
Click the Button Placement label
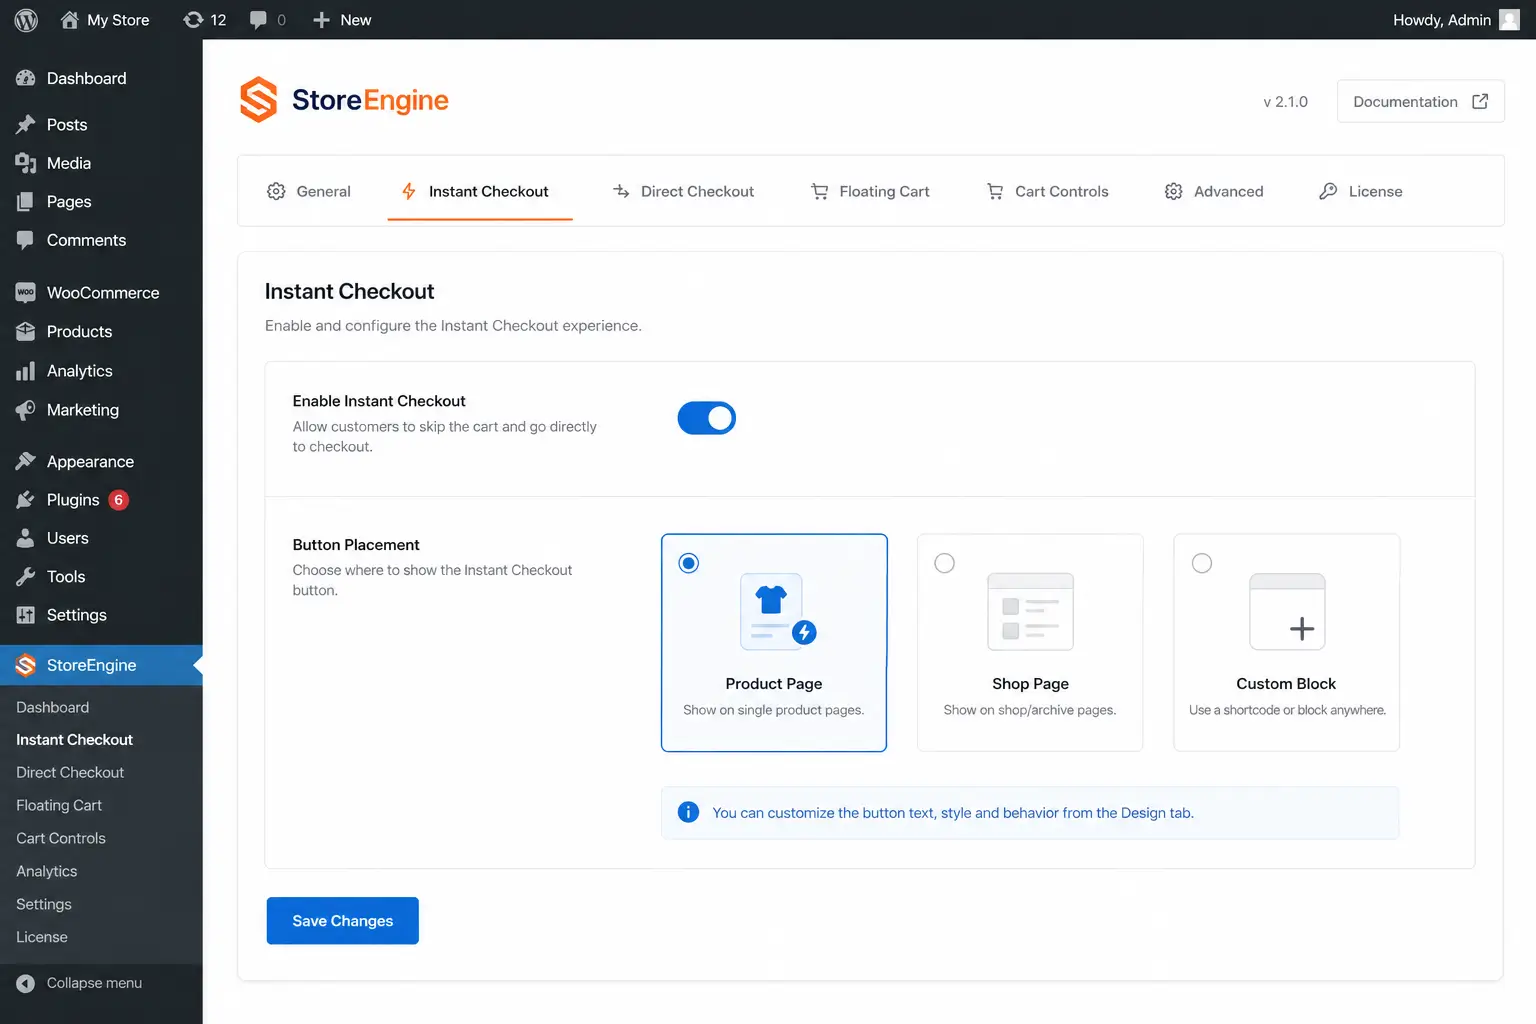(x=356, y=545)
